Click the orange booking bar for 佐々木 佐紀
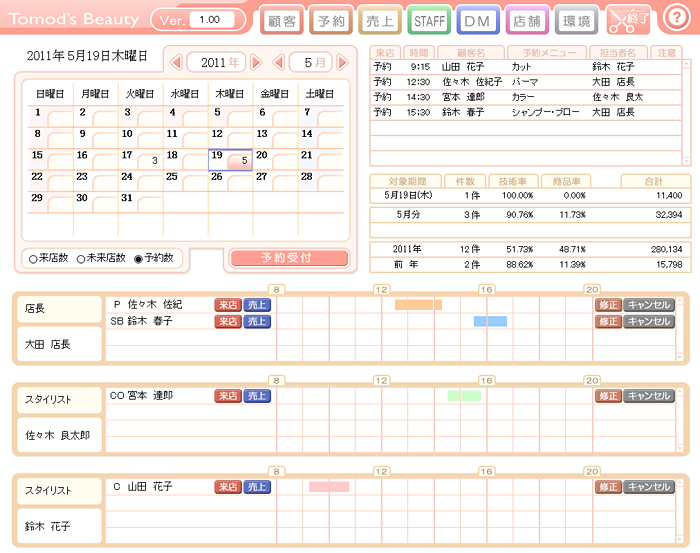Viewport: 700px width, 553px height. pos(417,305)
